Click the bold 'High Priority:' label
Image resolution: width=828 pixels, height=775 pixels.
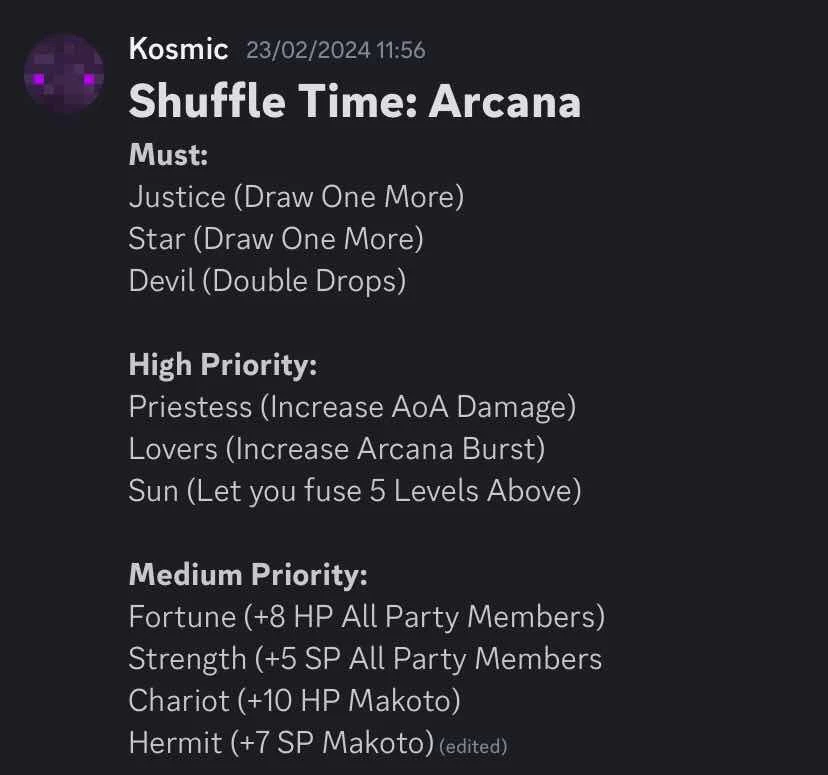point(222,365)
